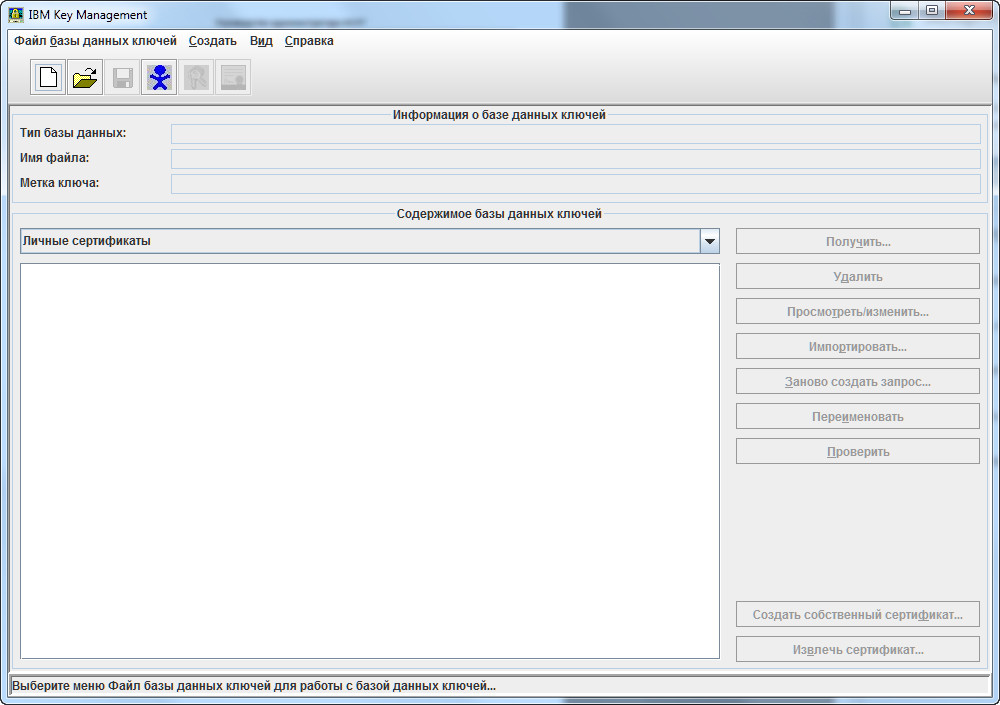
Task: Expand the Личные сертификаты dropdown arrow
Action: tap(709, 241)
